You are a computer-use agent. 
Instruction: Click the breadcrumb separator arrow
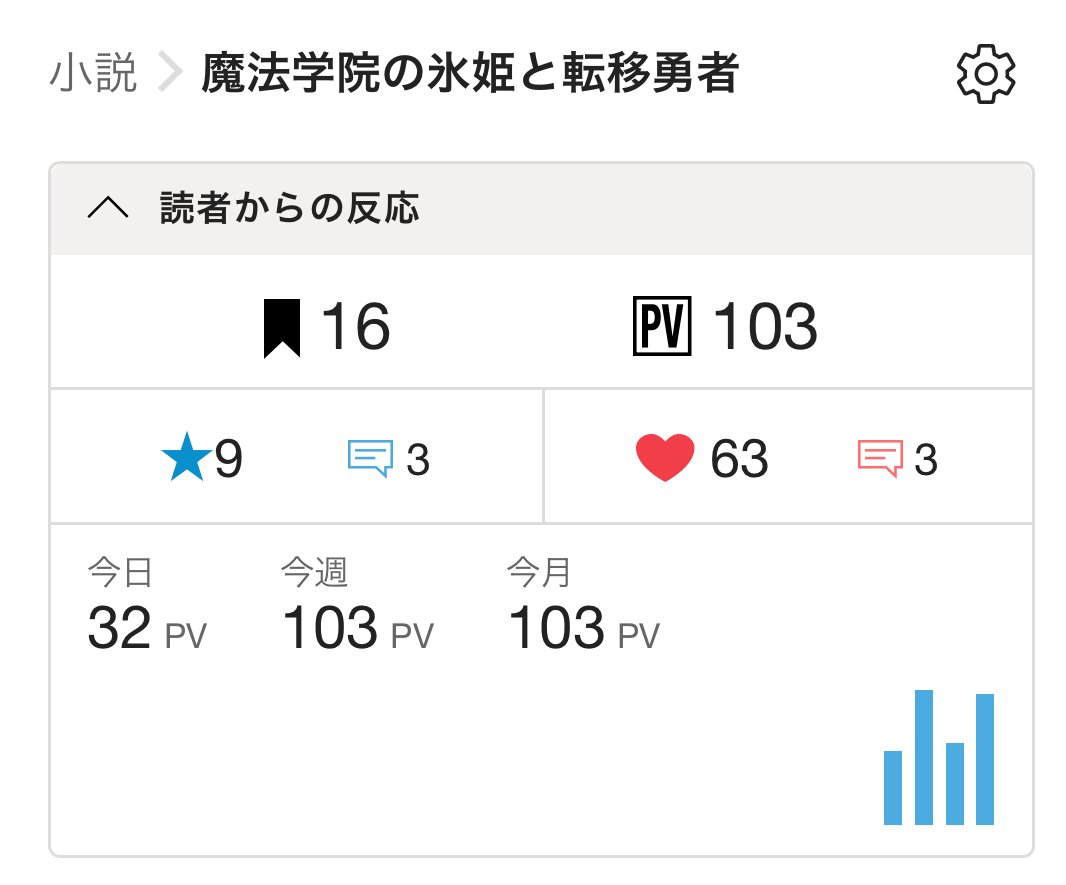point(171,75)
